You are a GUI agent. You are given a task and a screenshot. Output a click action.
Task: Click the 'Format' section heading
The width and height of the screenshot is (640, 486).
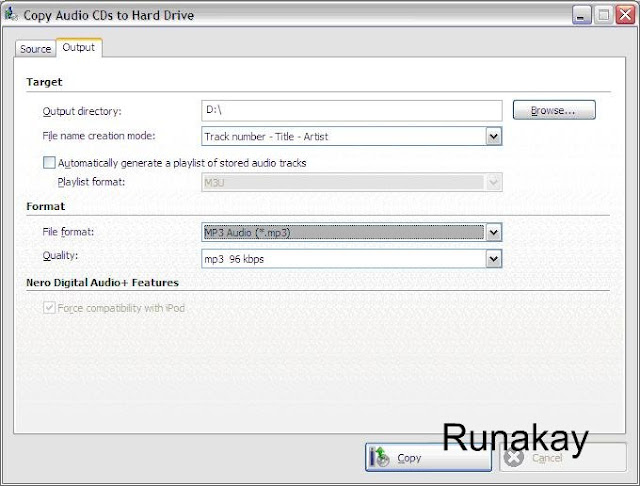tap(45, 206)
